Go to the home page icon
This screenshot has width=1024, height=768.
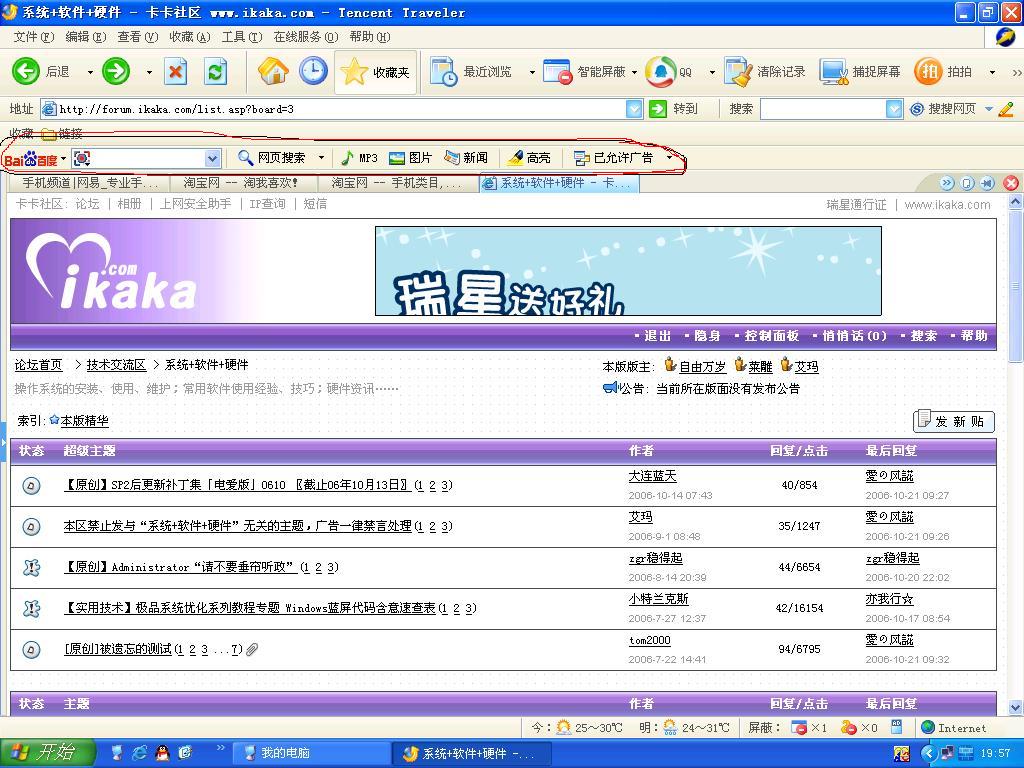(x=273, y=71)
